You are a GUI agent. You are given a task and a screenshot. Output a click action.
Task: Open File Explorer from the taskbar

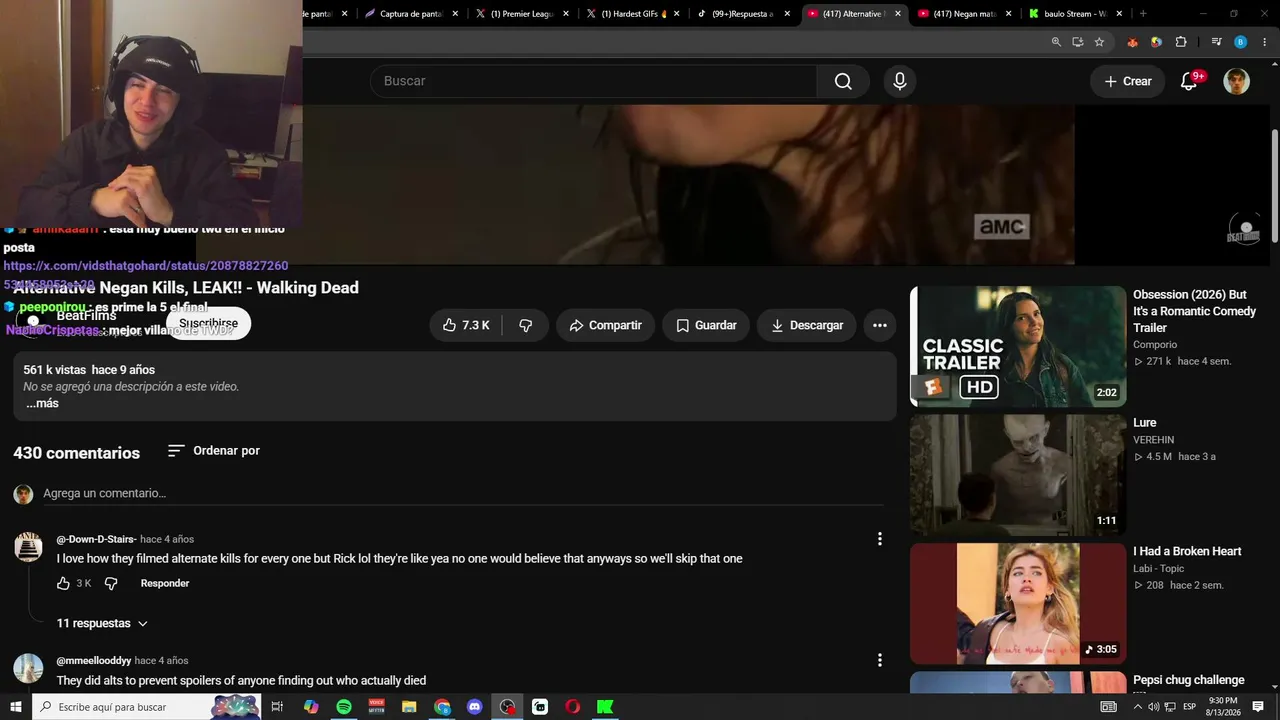point(409,707)
